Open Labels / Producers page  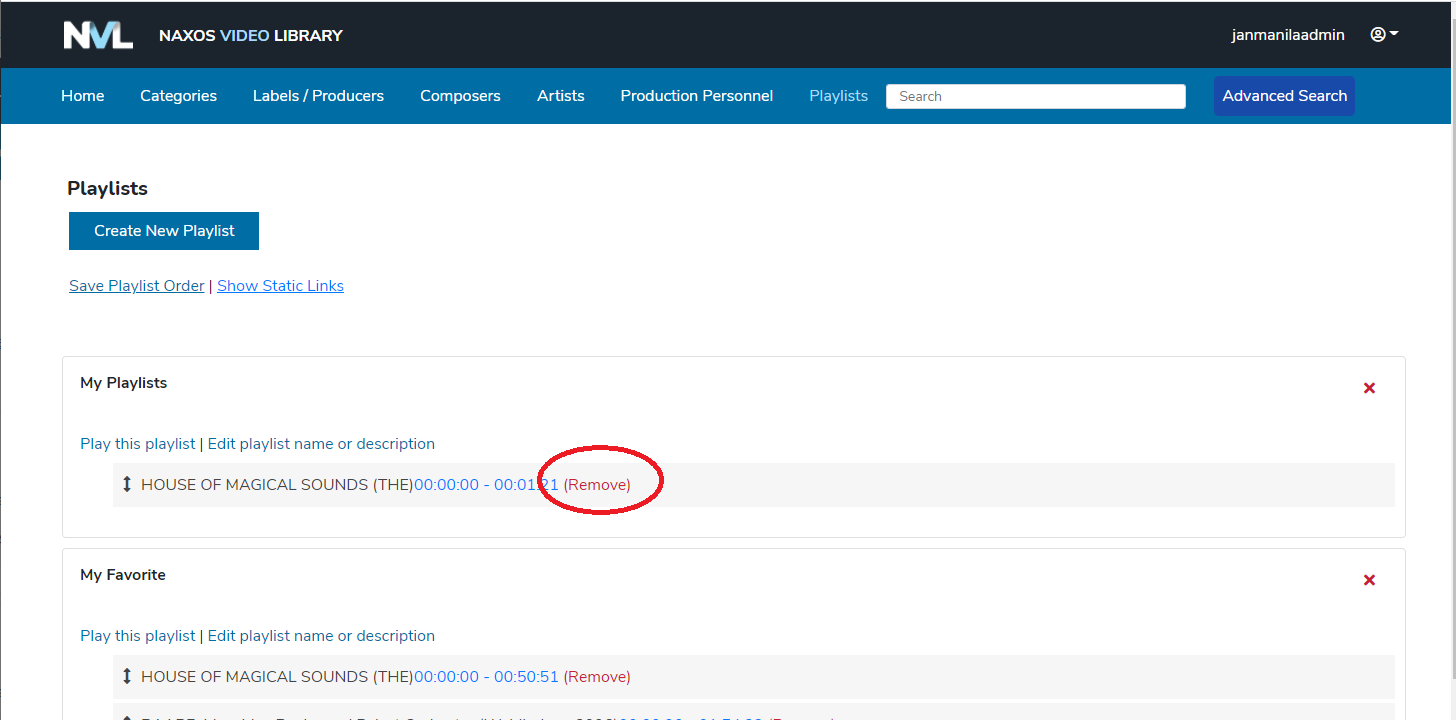click(x=318, y=96)
